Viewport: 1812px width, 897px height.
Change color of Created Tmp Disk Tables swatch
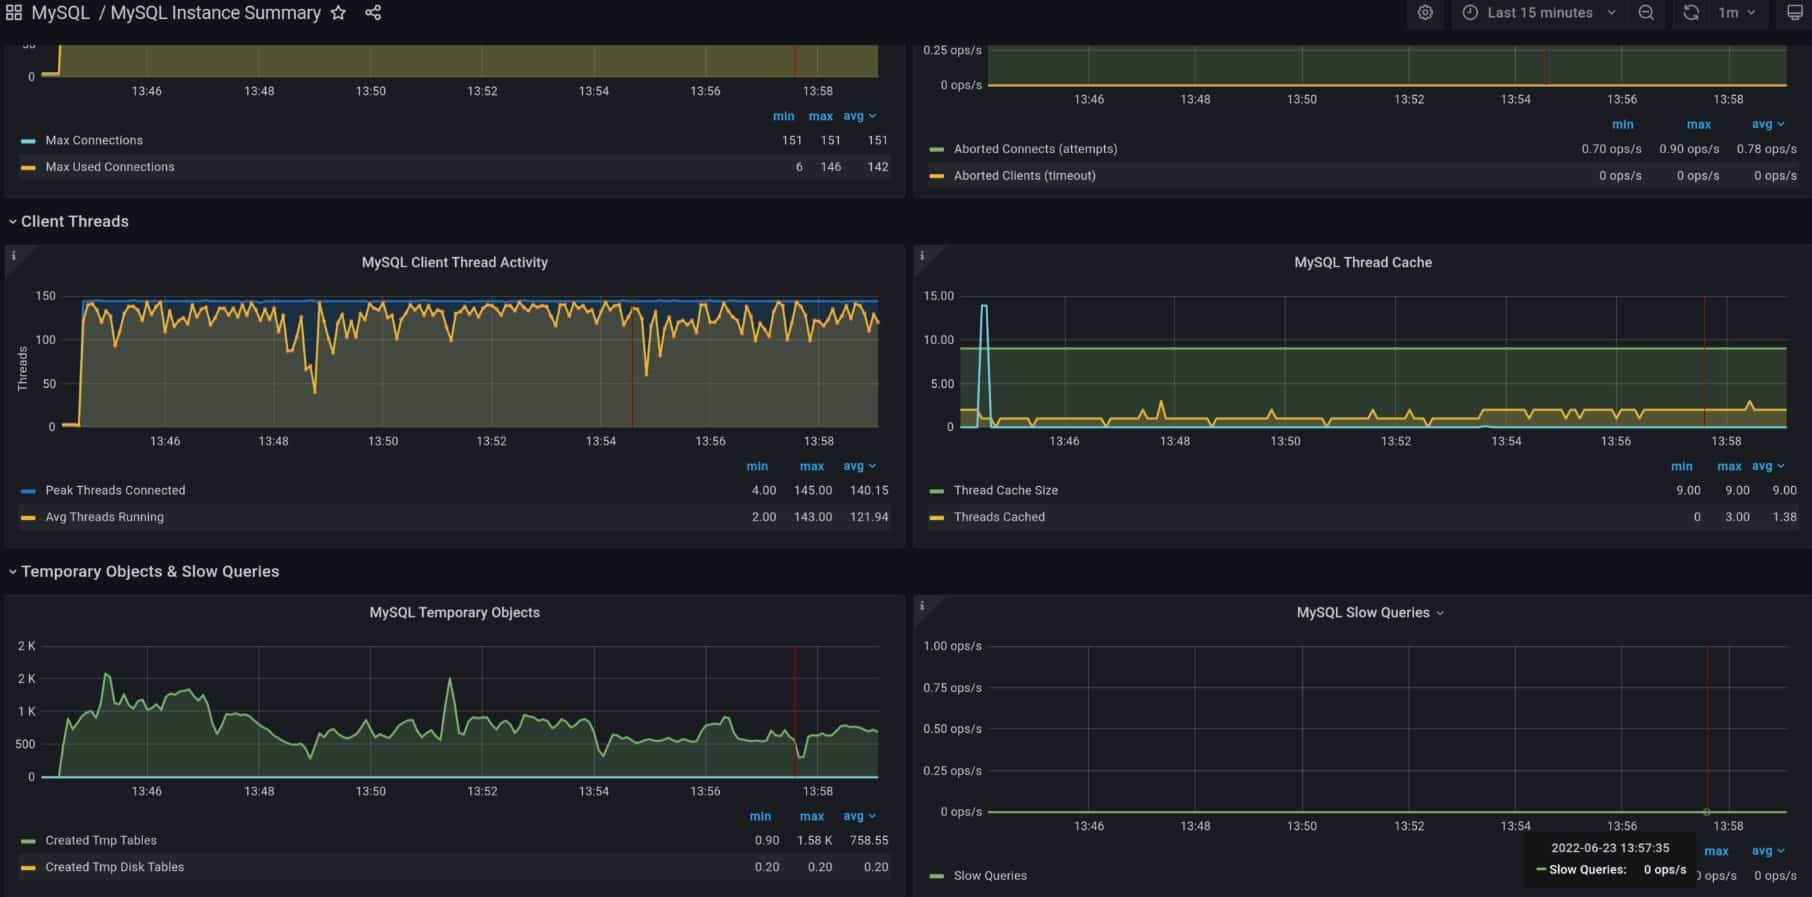pyautogui.click(x=28, y=867)
